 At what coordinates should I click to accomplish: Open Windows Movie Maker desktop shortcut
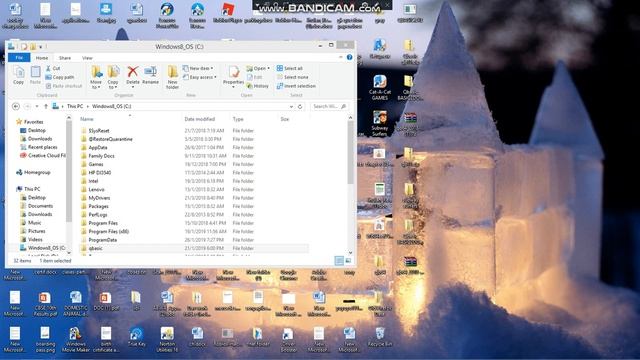tap(75, 340)
